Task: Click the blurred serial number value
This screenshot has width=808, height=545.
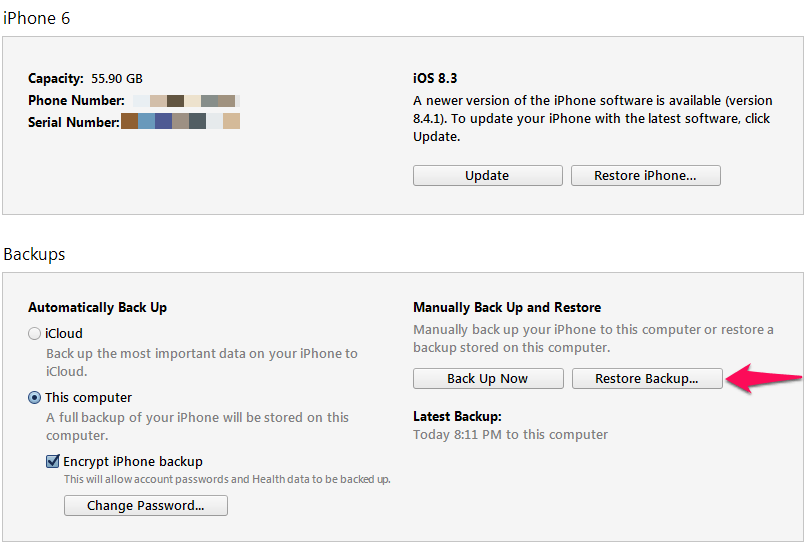Action: [x=180, y=121]
